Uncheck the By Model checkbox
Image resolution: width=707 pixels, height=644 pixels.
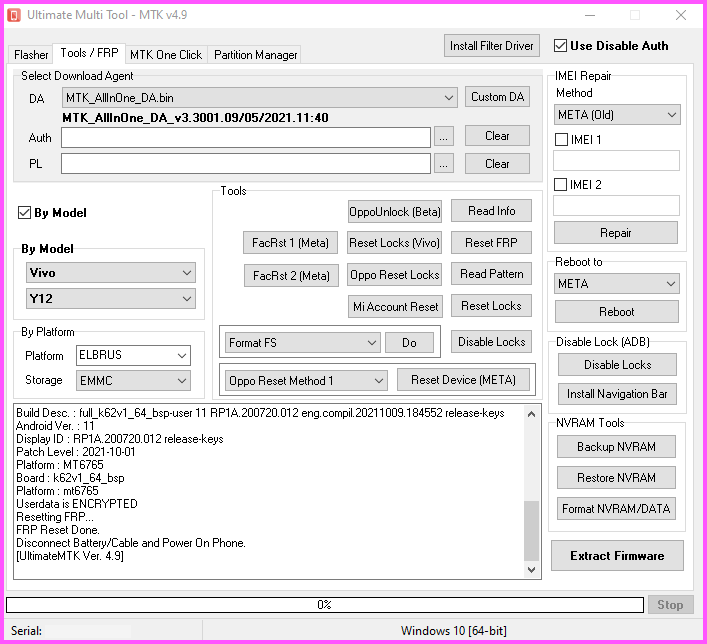24,212
